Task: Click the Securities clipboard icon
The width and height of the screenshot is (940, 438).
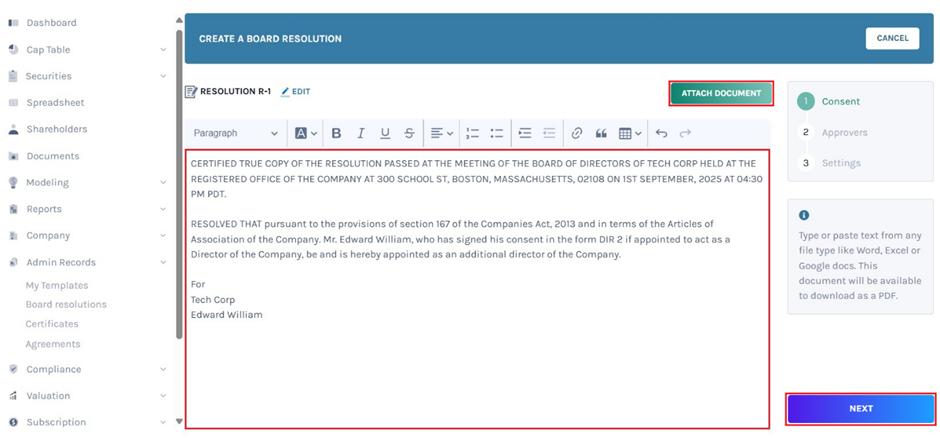Action: pos(13,76)
